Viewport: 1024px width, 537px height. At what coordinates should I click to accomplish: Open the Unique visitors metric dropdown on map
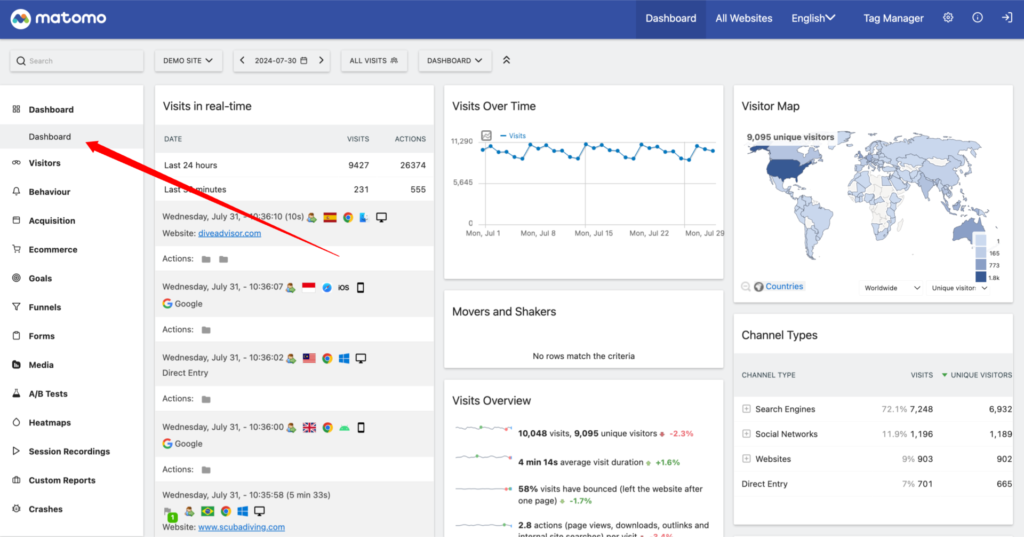click(959, 287)
